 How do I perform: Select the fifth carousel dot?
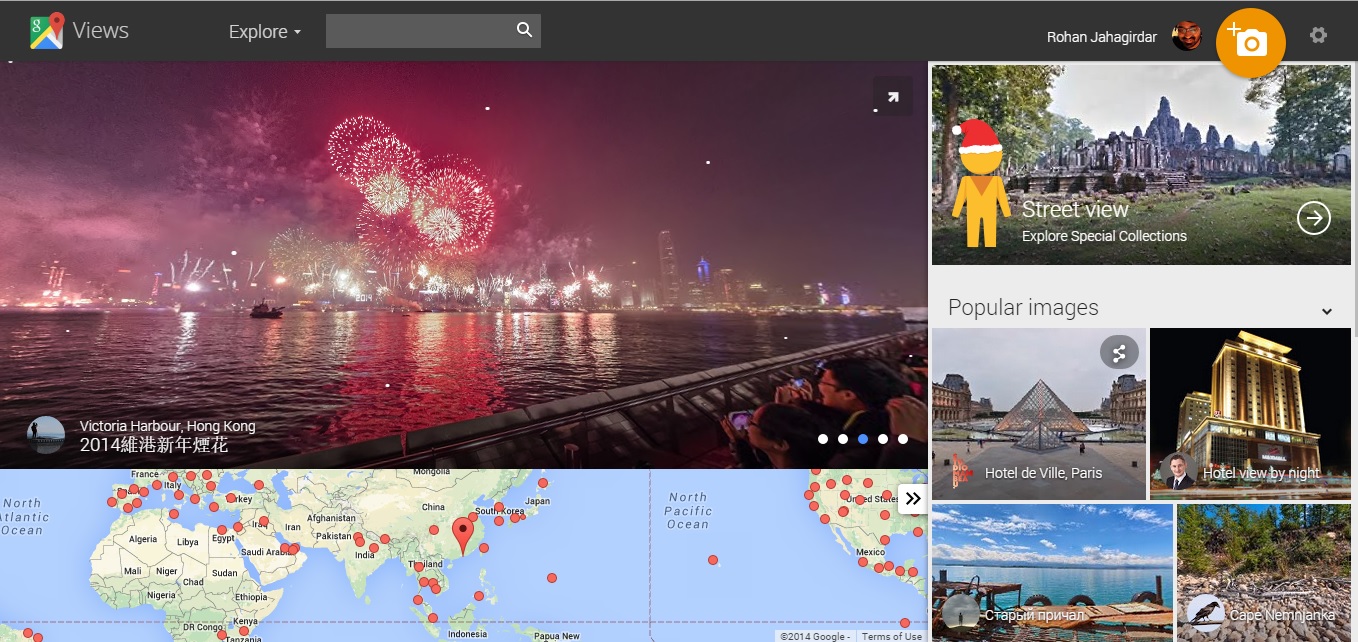click(903, 439)
